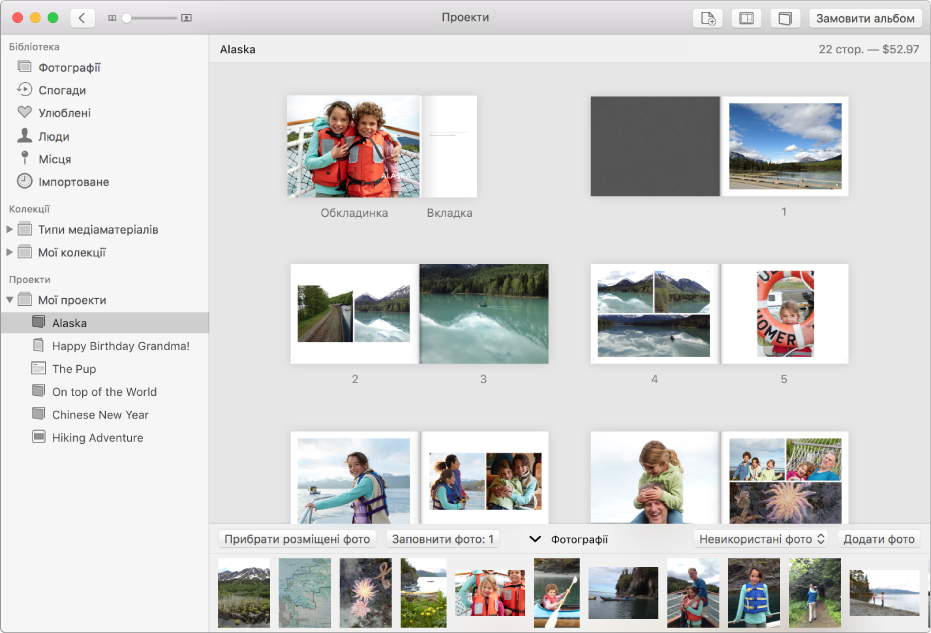Collapse the Мої проекти folder
The image size is (931, 633).
coord(11,300)
